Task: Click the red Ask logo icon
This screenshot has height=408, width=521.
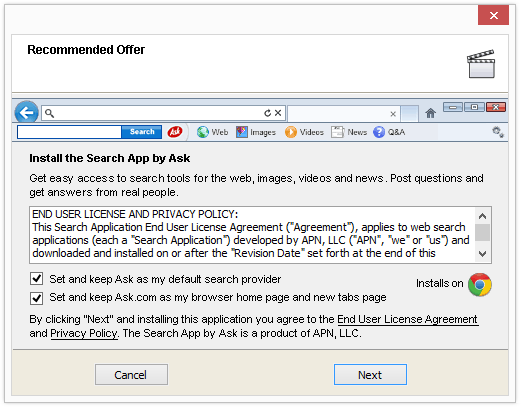Action: click(x=175, y=132)
